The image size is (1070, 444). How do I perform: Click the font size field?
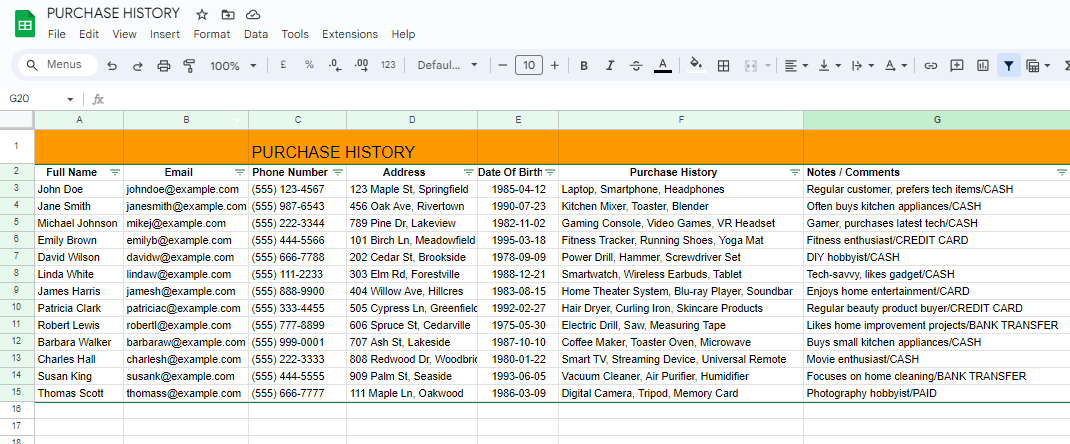point(529,65)
